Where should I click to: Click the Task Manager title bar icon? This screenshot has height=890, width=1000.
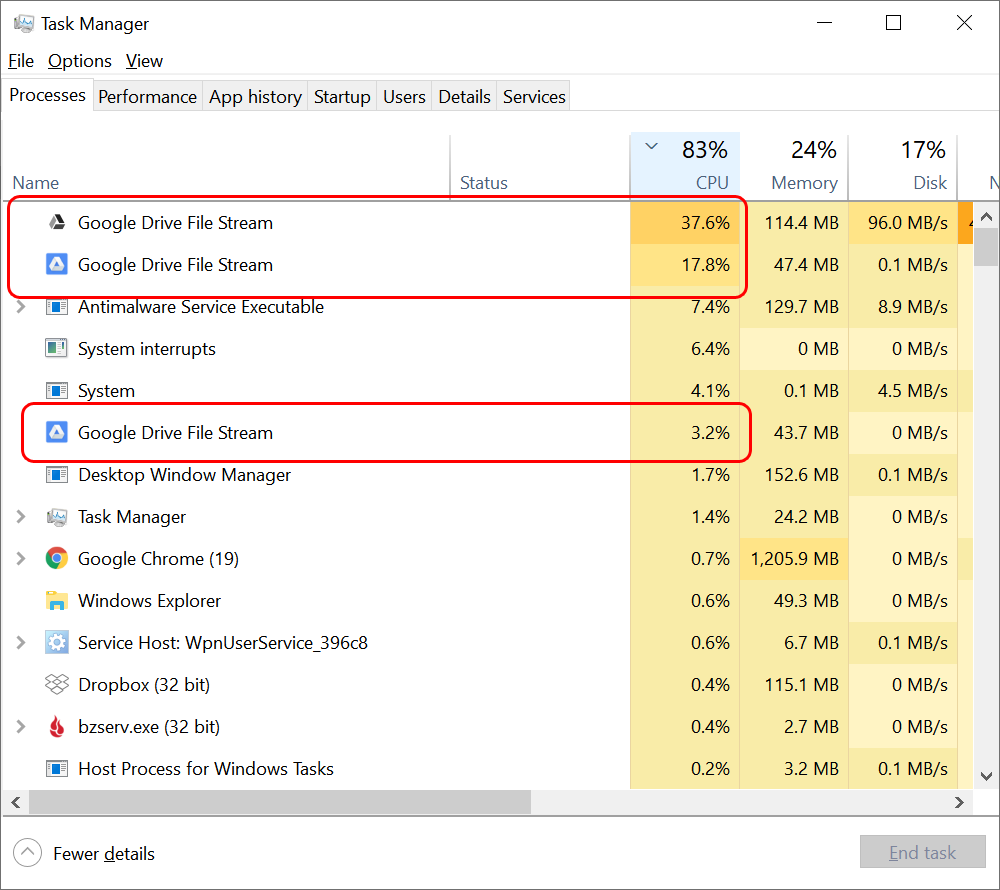[24, 24]
